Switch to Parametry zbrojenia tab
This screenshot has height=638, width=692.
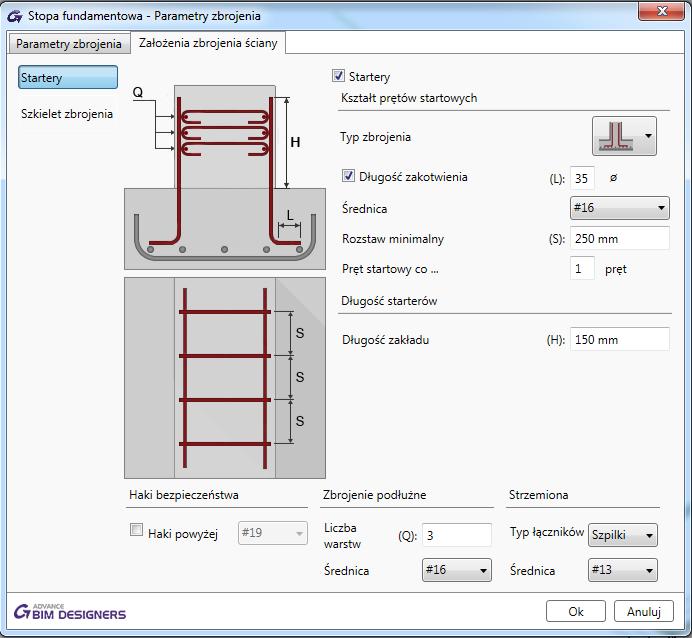(x=69, y=44)
